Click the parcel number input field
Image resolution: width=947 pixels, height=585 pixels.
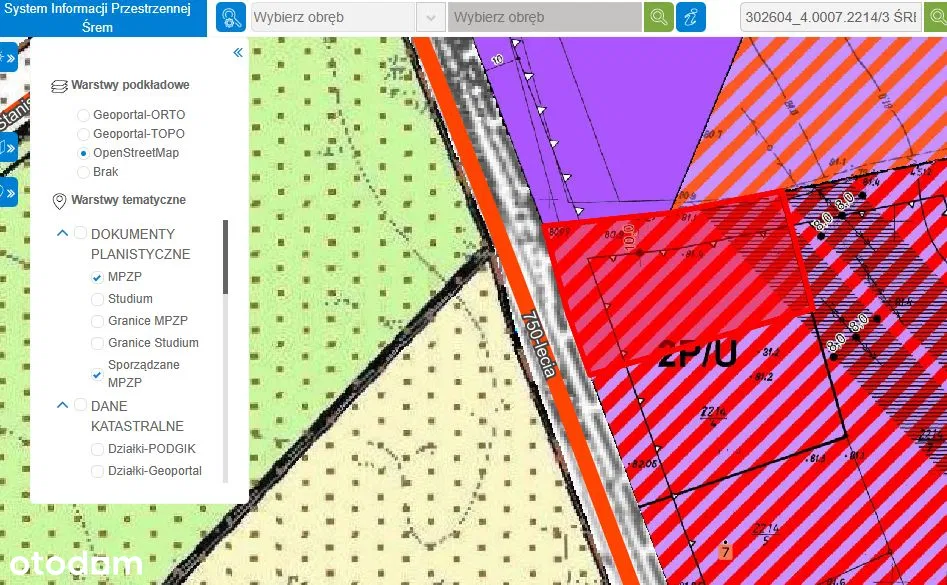(830, 17)
